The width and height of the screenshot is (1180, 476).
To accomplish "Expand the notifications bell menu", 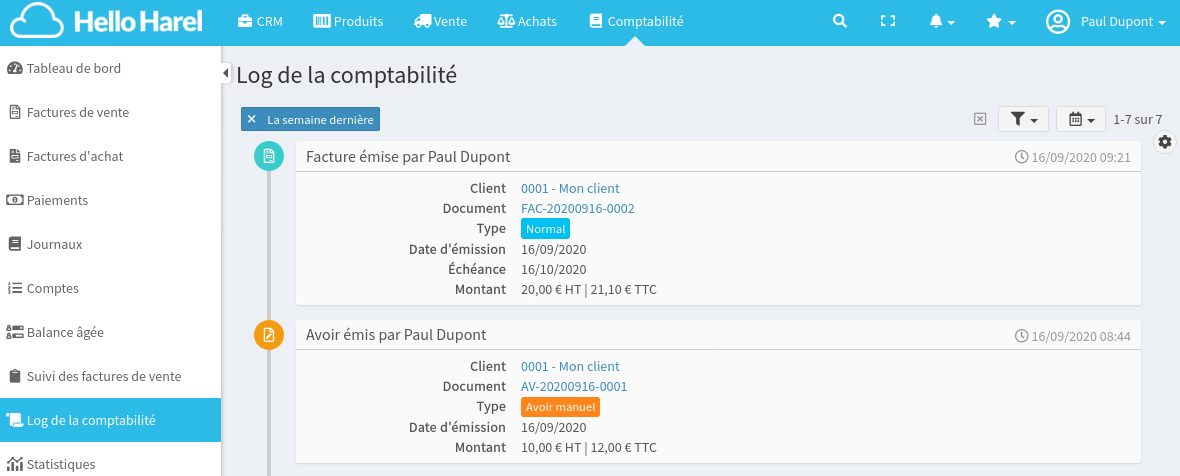I will click(x=941, y=21).
